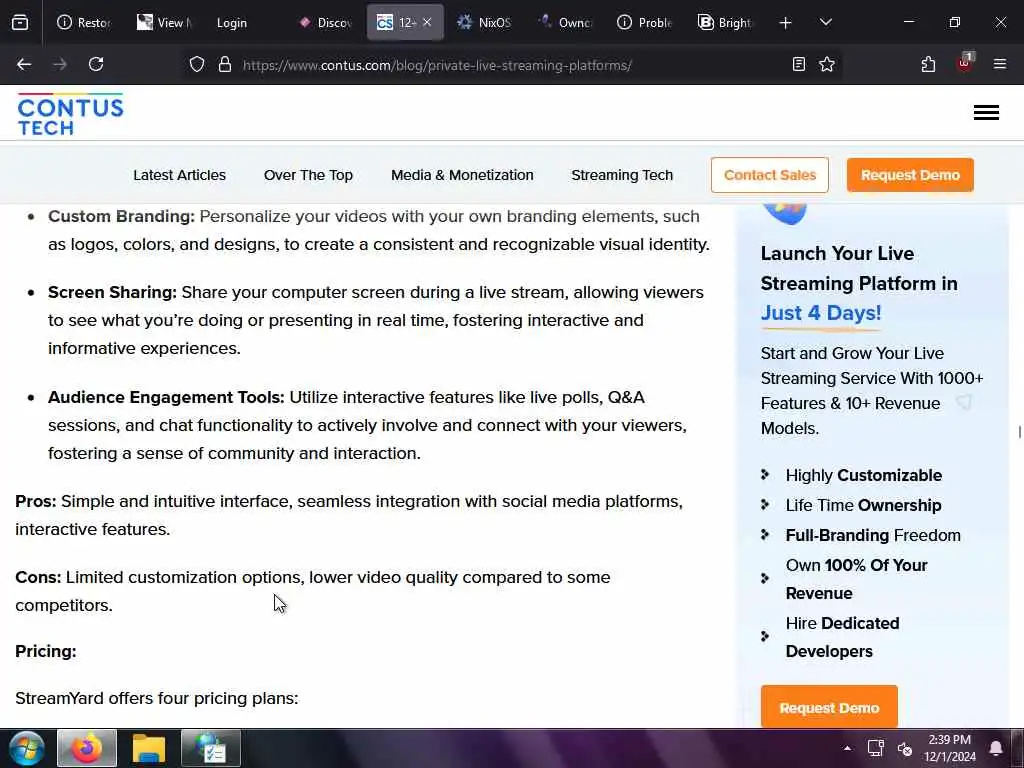1024x768 pixels.
Task: Click Request Demo button in header
Action: pyautogui.click(x=910, y=175)
